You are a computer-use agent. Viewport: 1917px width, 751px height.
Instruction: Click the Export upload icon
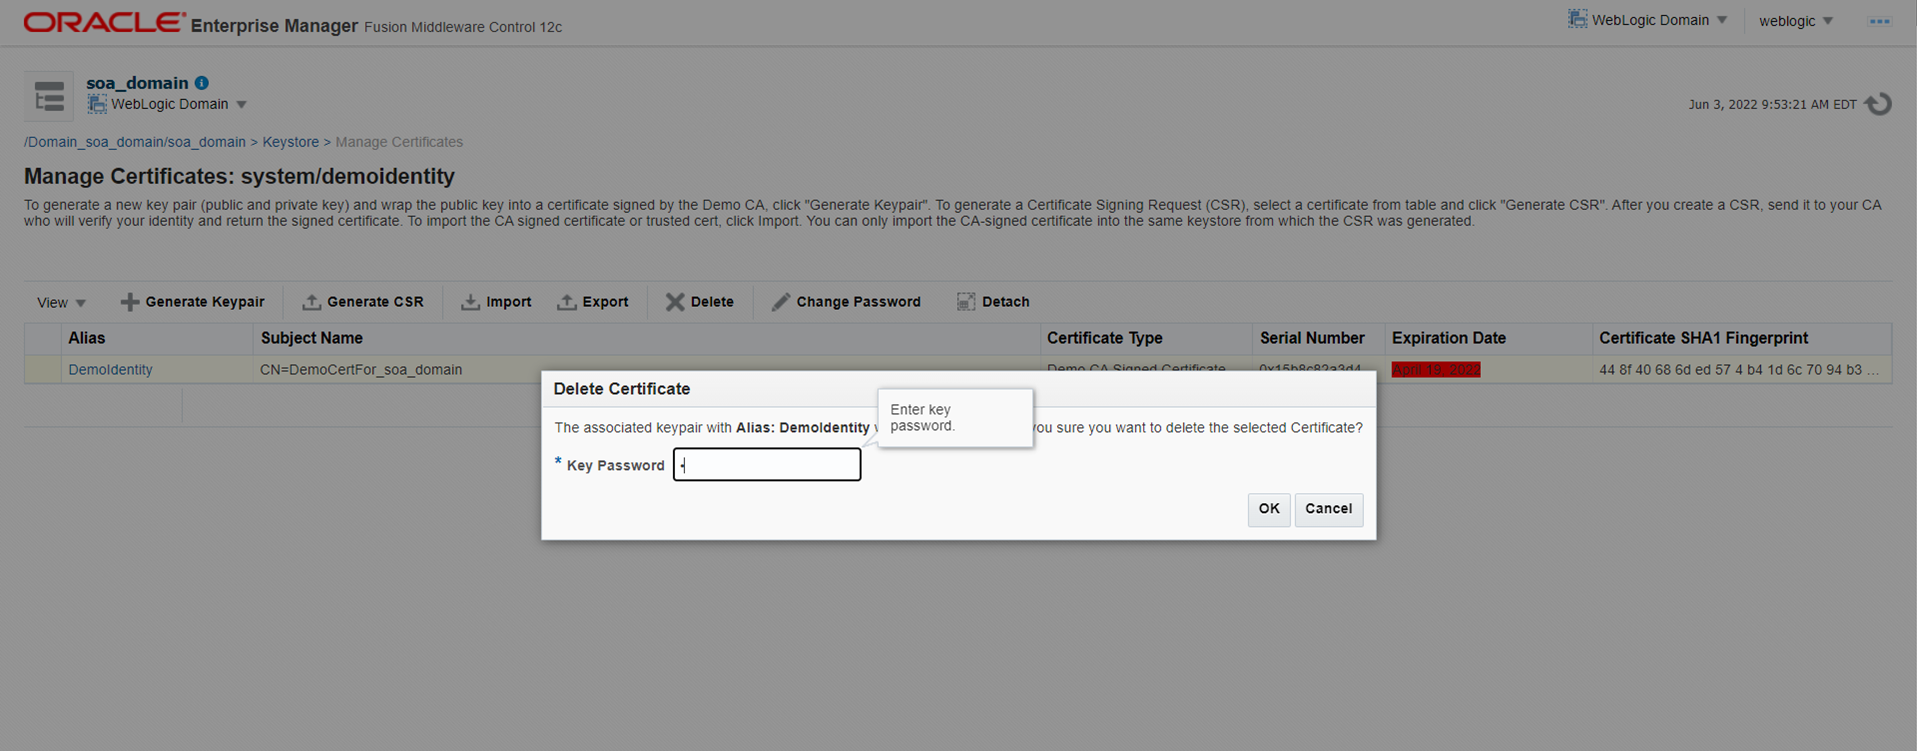567,302
